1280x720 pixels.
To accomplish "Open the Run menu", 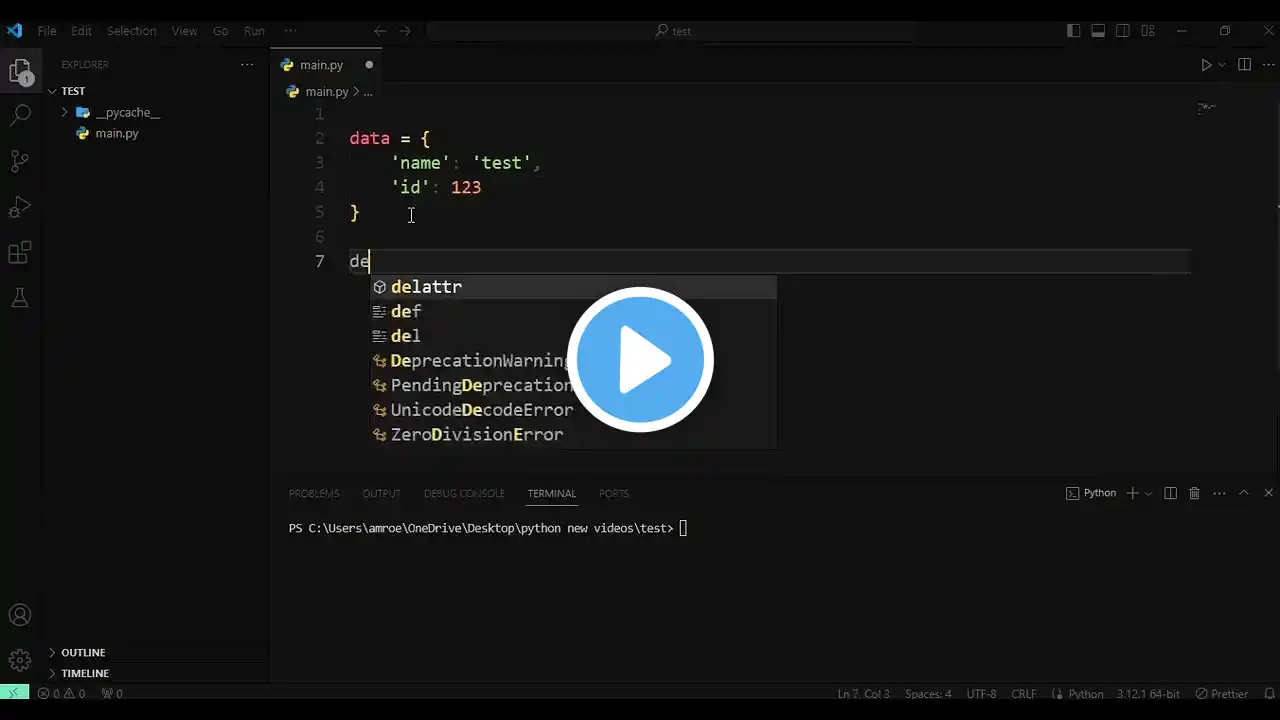I will [254, 31].
